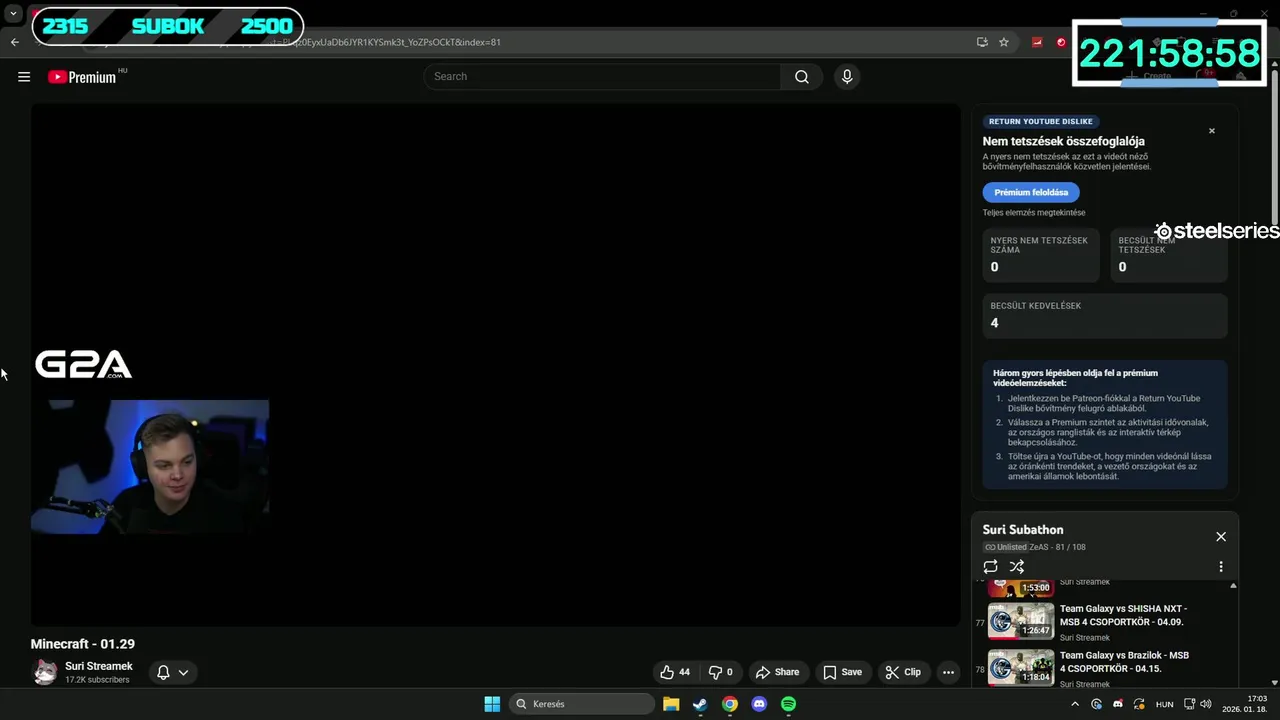Open Discord from the taskbar
Image resolution: width=1280 pixels, height=720 pixels.
(x=759, y=704)
